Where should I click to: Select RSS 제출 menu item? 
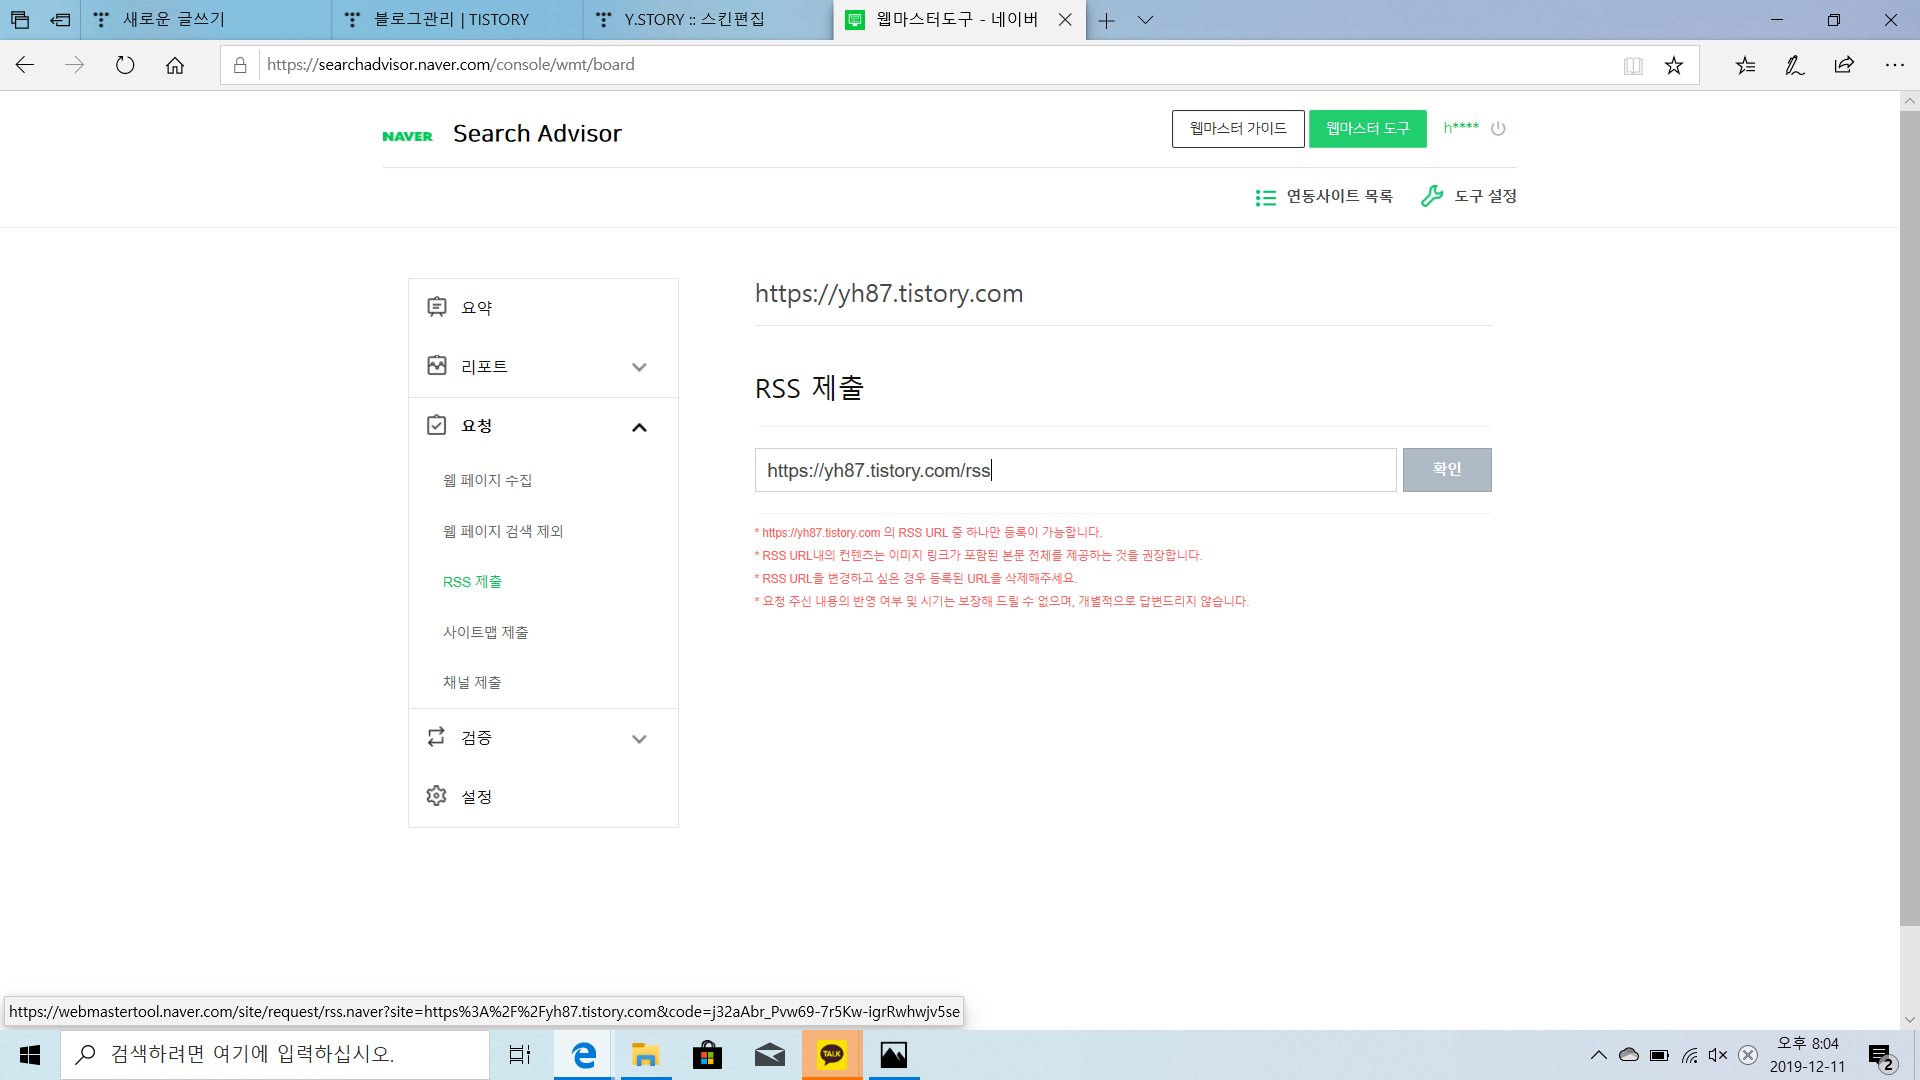(x=472, y=581)
